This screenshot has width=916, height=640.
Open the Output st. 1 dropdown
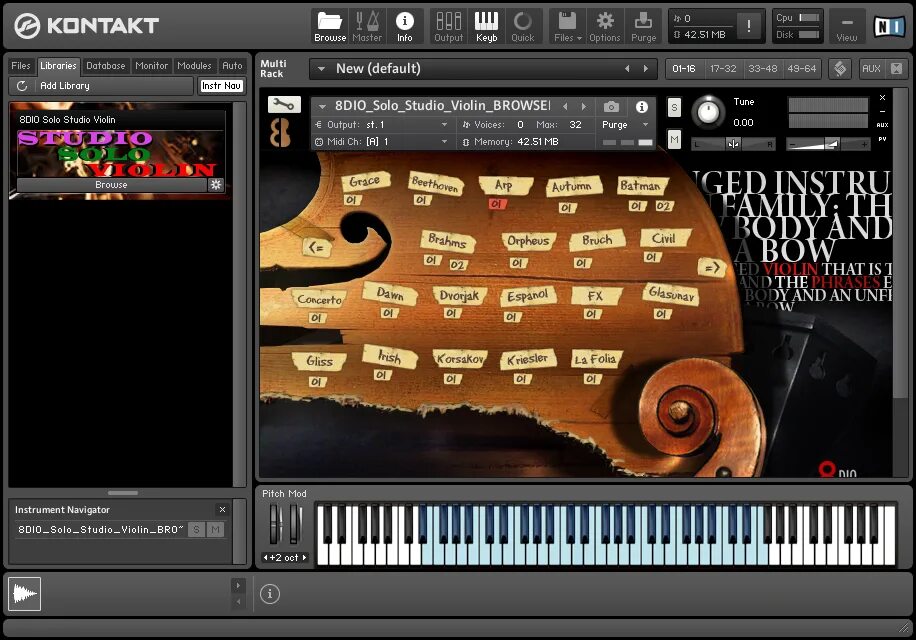pos(383,125)
